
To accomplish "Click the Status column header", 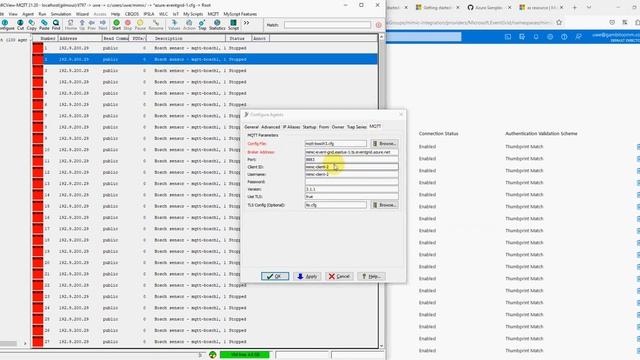I will pos(237,38).
